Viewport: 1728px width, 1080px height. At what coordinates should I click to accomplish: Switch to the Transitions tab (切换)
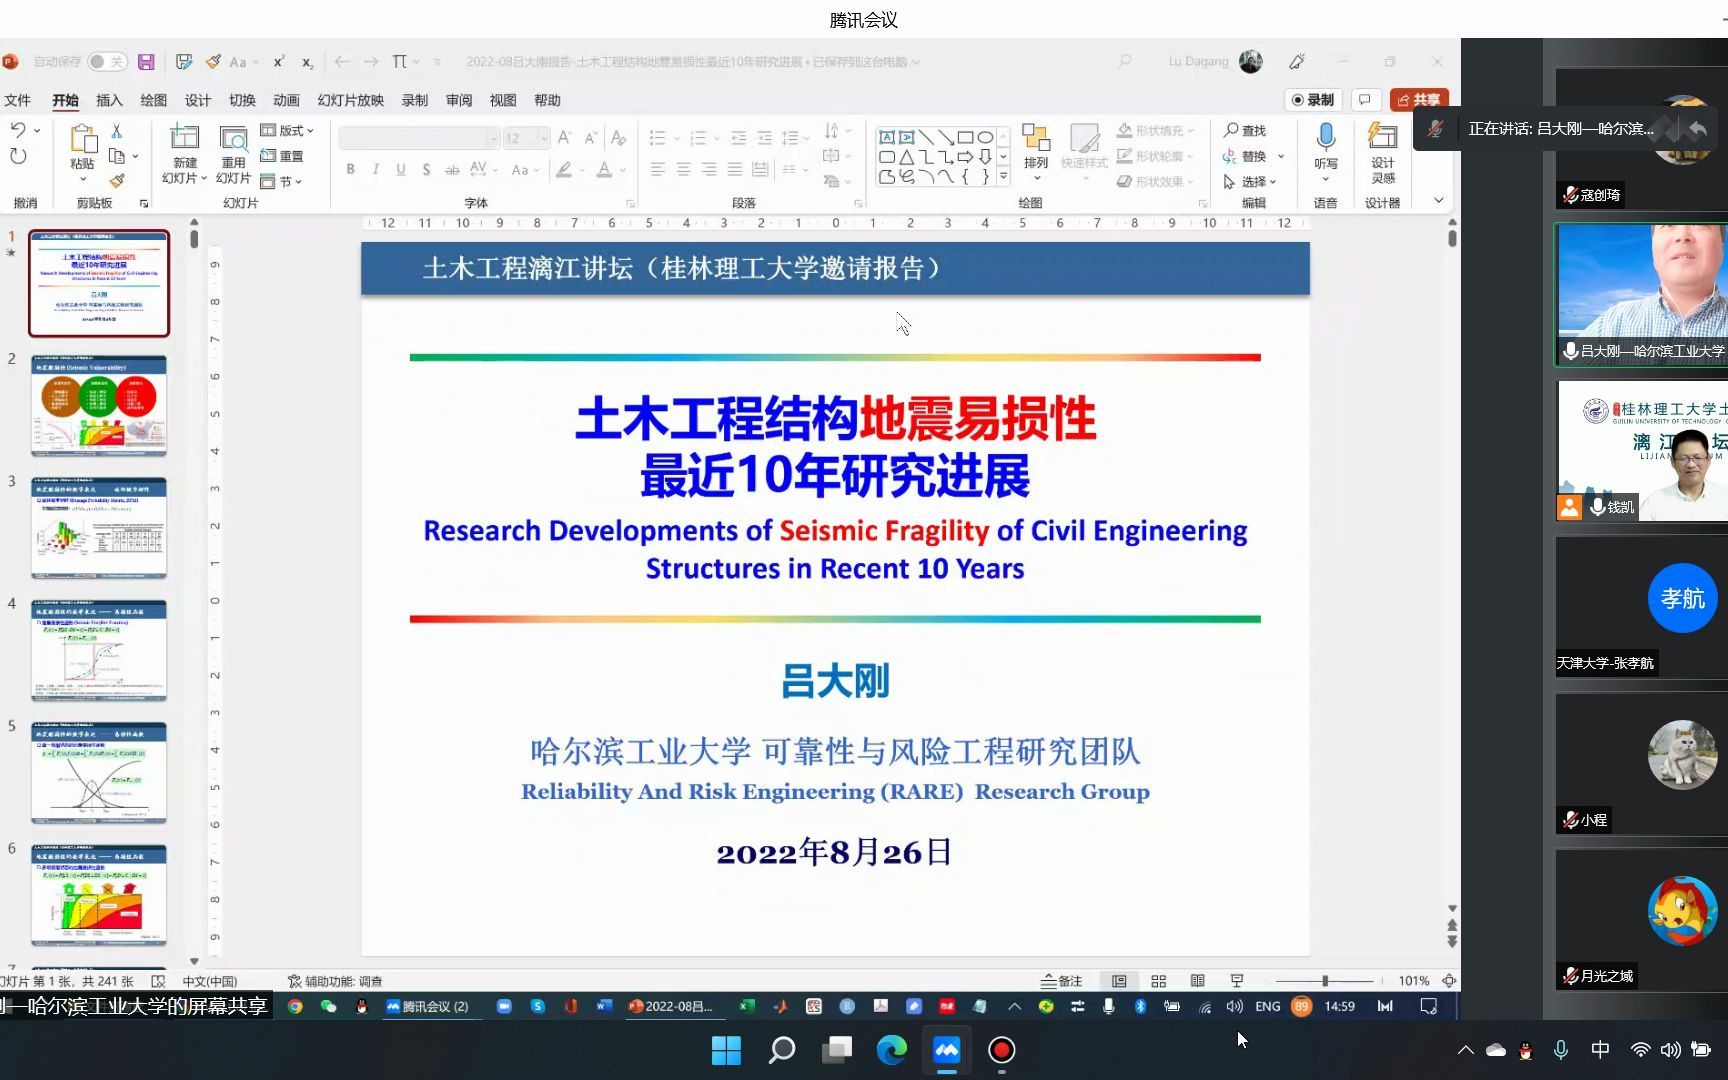242,100
